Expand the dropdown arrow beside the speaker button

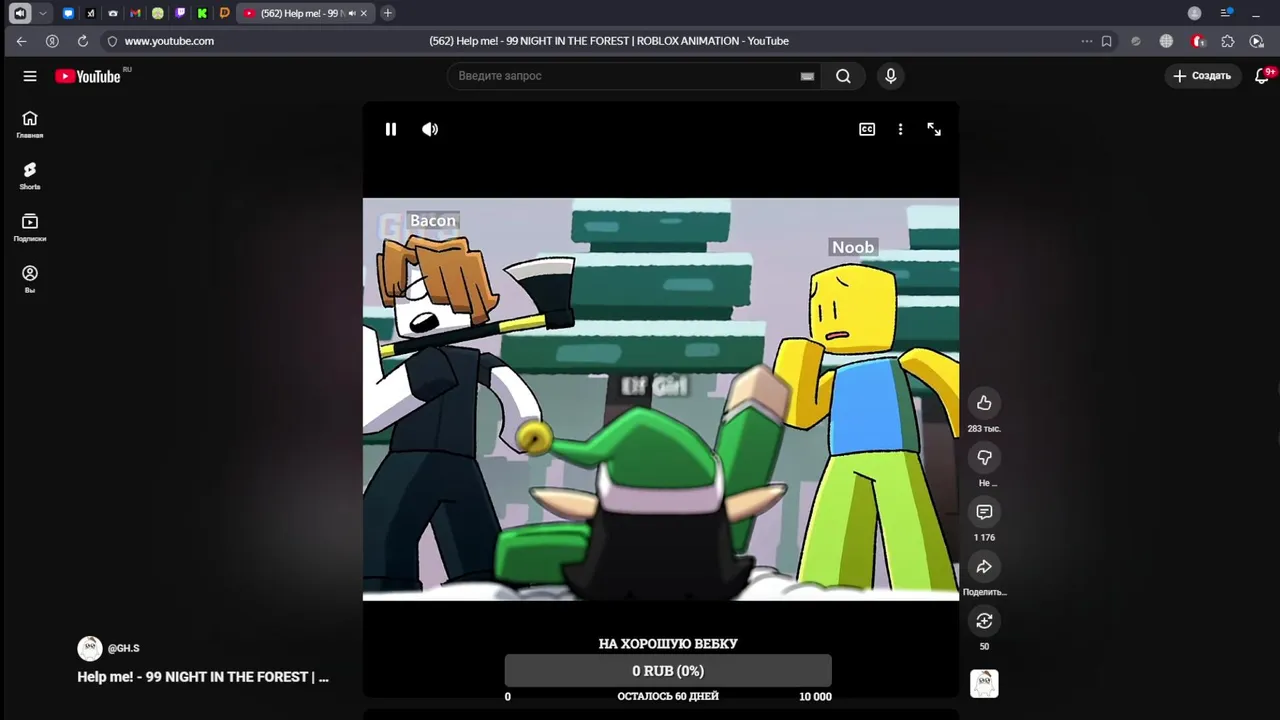coord(42,13)
